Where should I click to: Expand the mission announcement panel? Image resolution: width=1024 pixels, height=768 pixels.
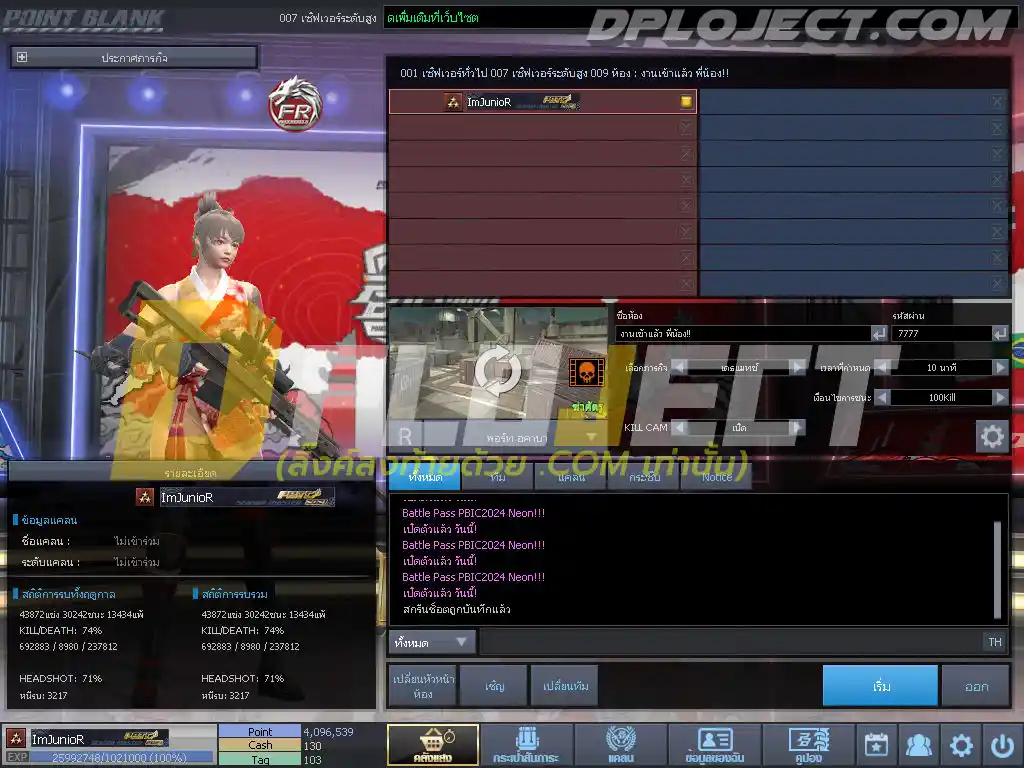[x=22, y=57]
